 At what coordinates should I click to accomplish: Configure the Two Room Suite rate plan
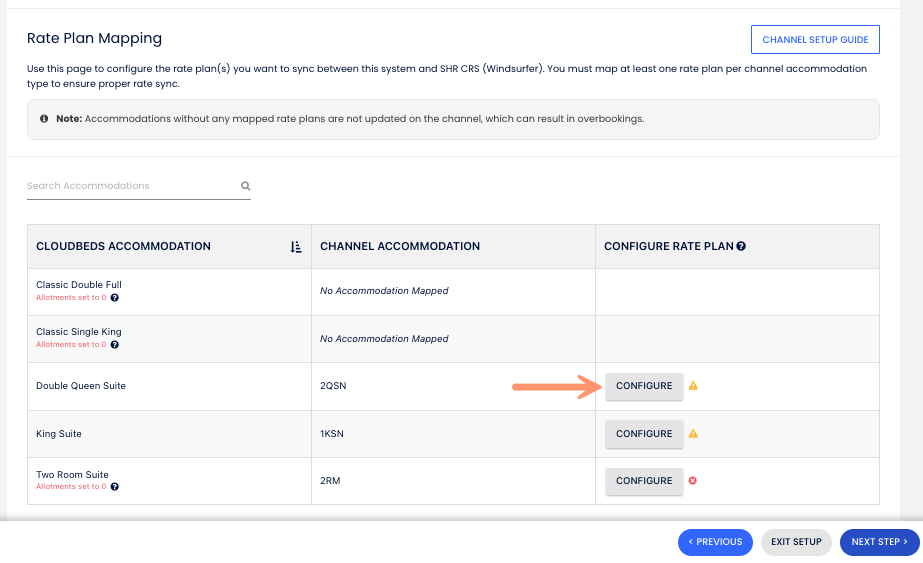point(644,481)
